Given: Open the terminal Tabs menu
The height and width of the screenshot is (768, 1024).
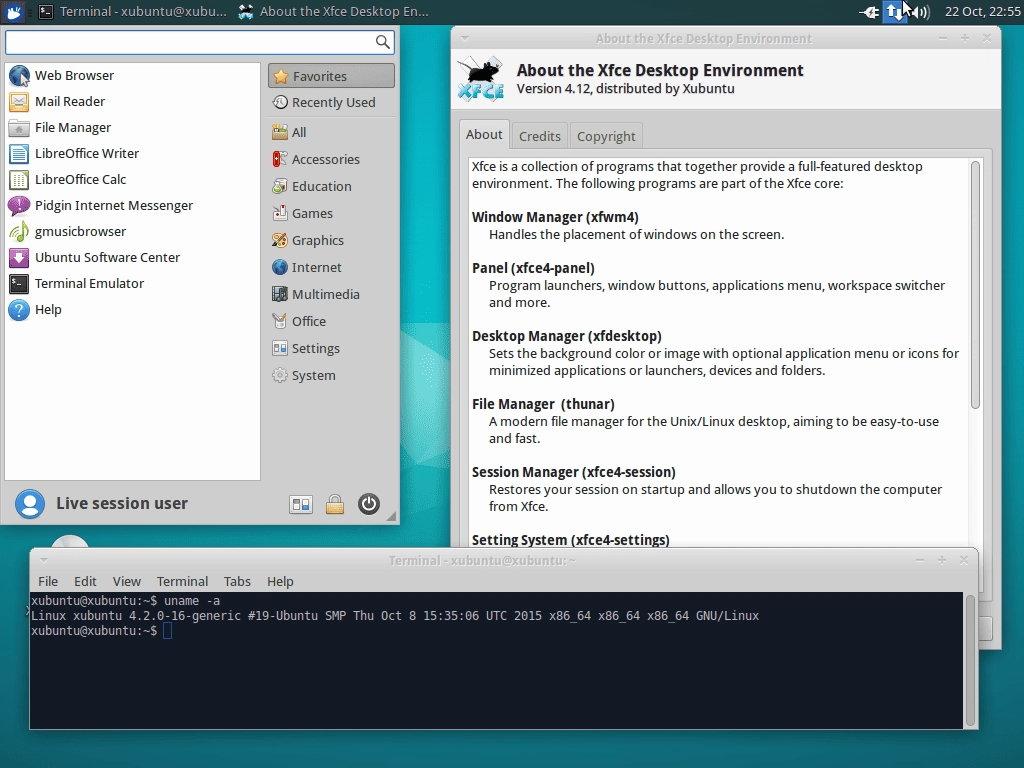Looking at the screenshot, I should coord(237,582).
